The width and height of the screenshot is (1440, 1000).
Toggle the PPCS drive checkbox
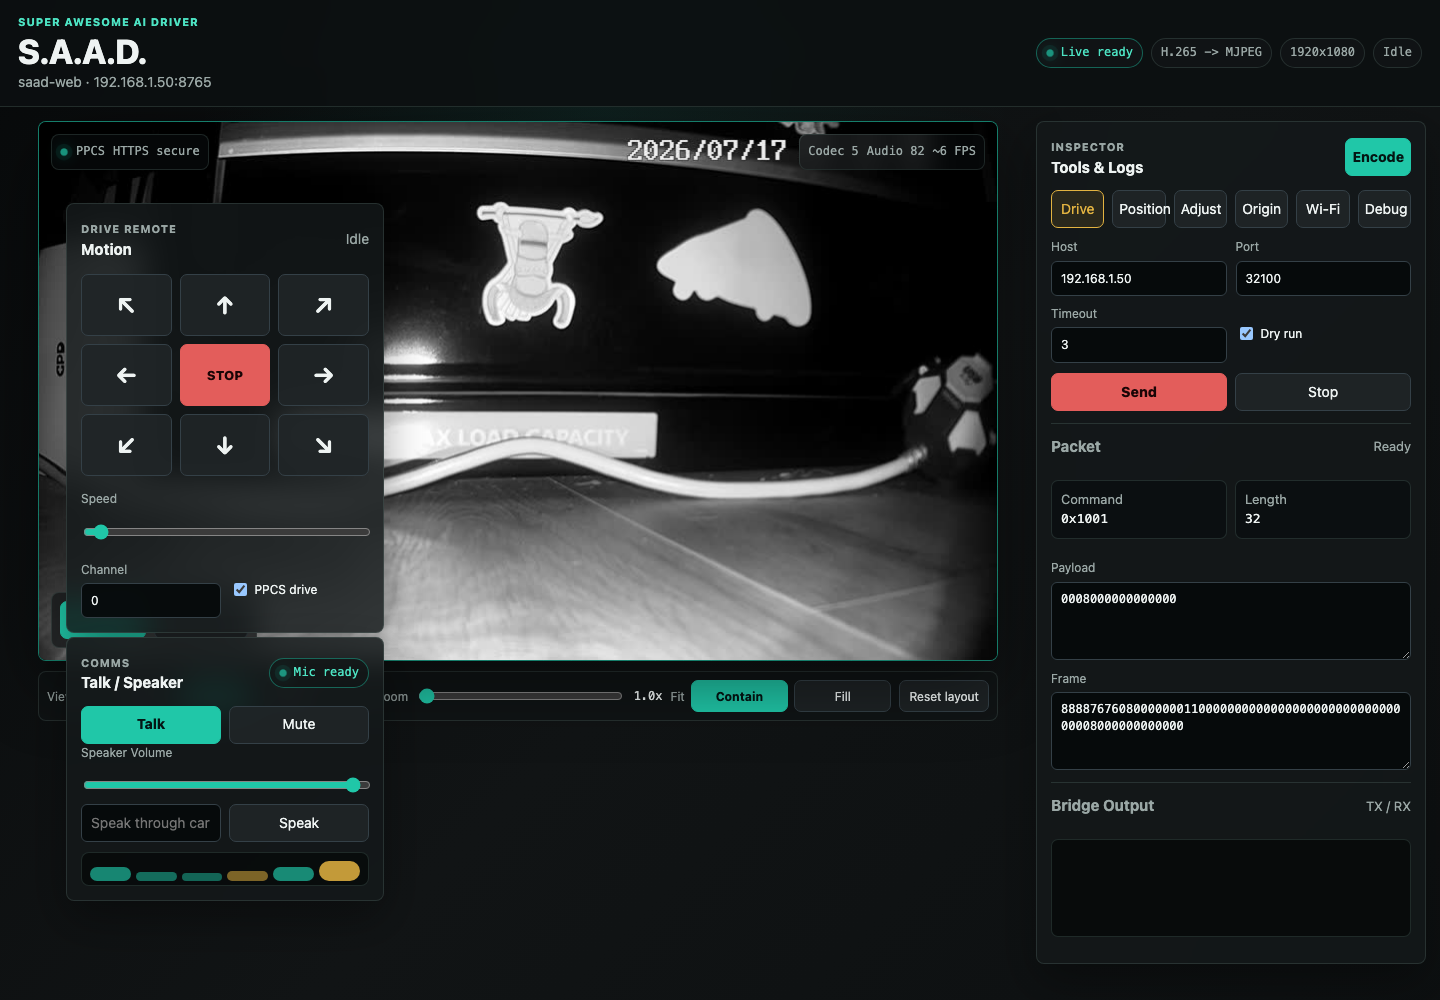(240, 589)
